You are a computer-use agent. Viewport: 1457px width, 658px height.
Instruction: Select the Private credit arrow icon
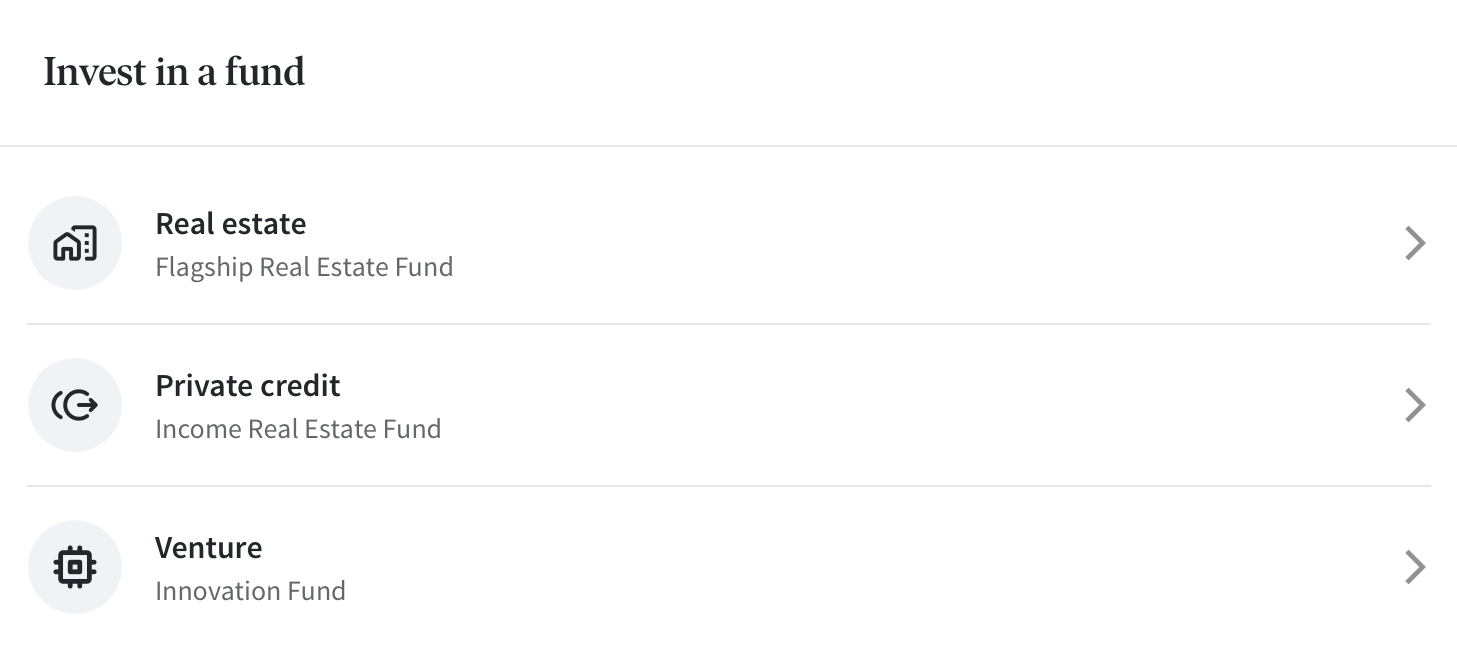(75, 405)
